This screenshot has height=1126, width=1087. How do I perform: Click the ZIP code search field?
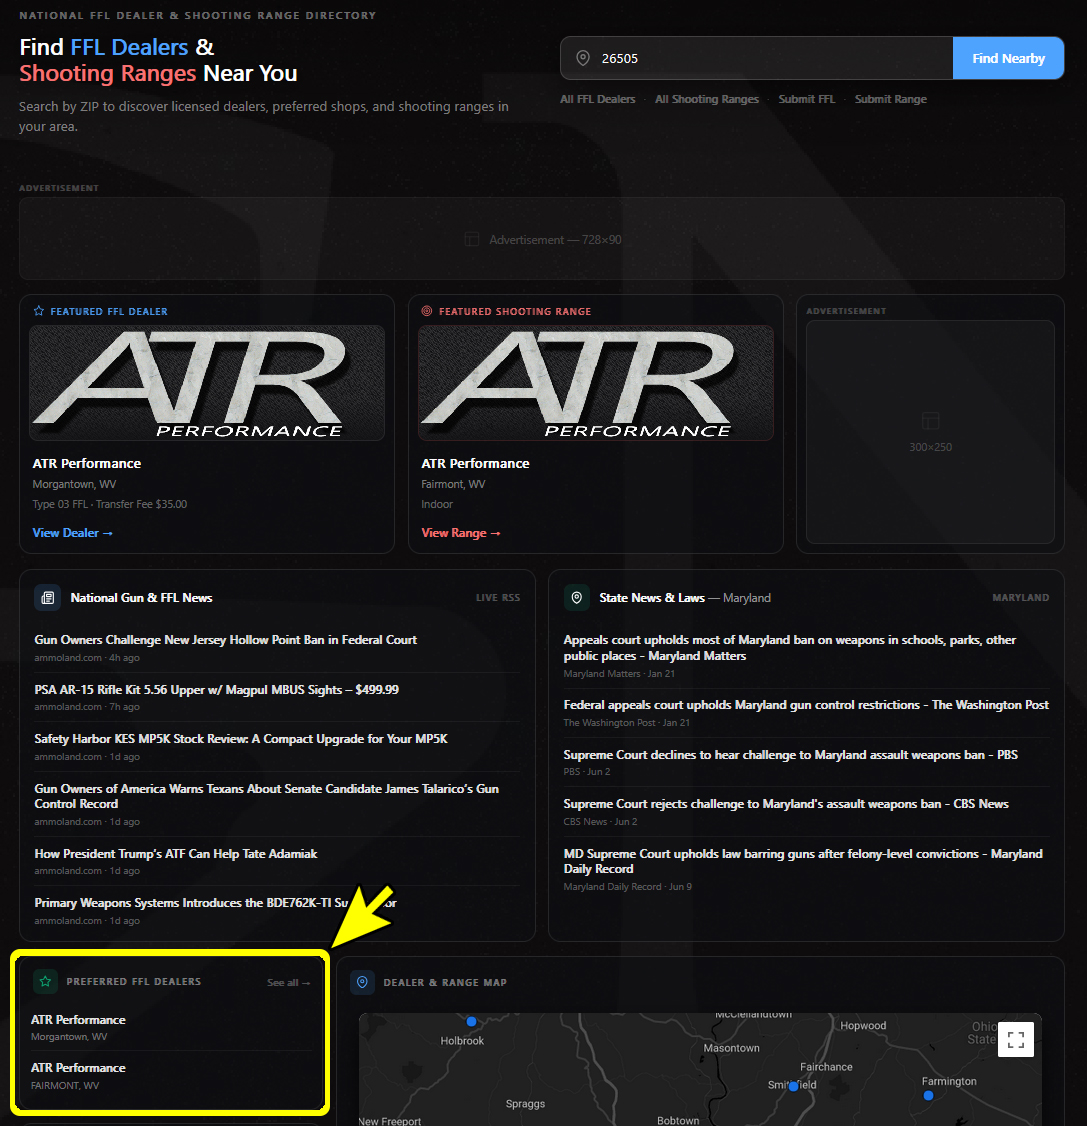[x=770, y=58]
